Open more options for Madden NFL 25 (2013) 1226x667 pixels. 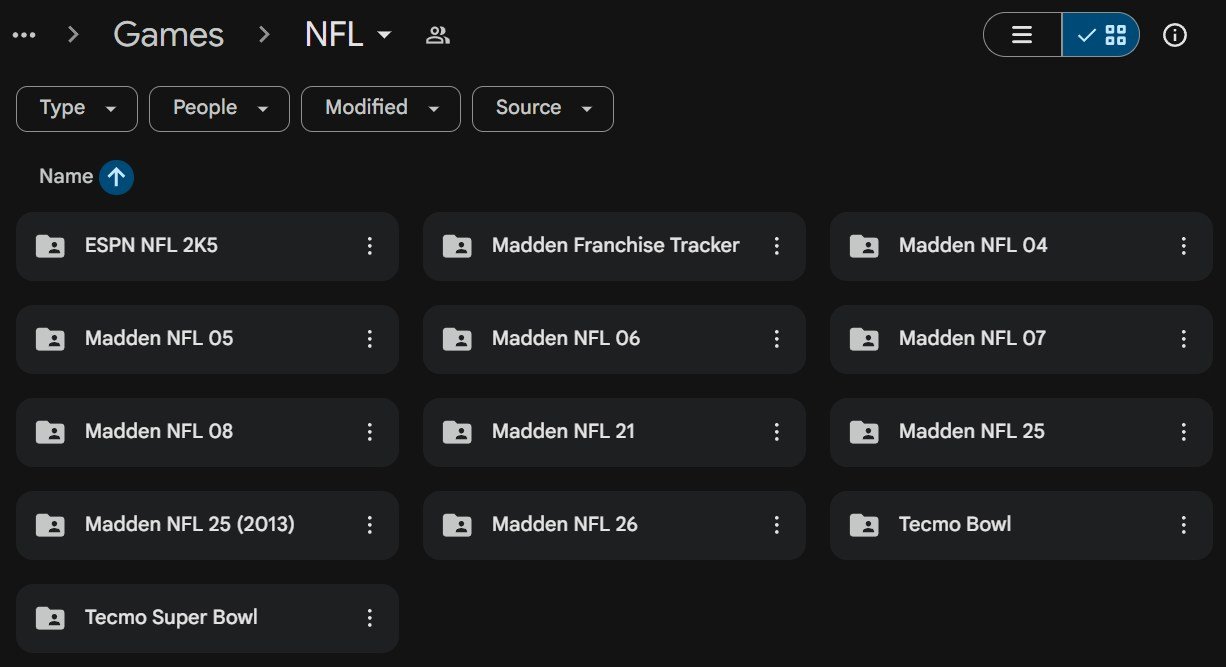[370, 525]
